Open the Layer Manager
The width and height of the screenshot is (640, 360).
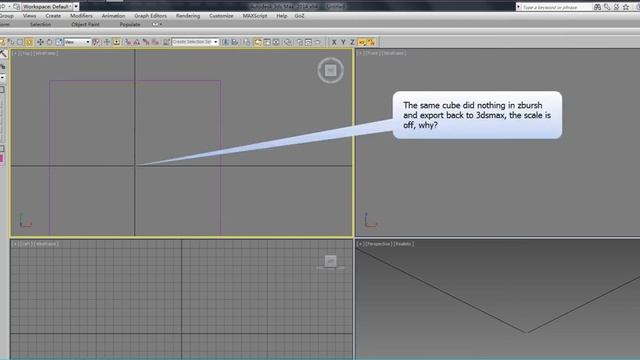click(x=247, y=42)
